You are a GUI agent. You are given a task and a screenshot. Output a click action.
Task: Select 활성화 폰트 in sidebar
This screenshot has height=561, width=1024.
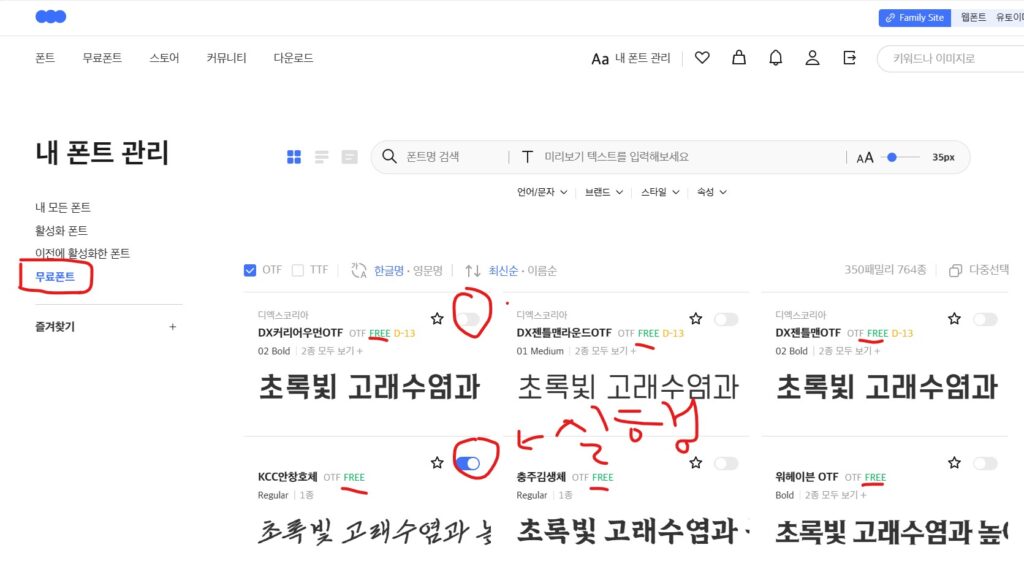point(61,231)
